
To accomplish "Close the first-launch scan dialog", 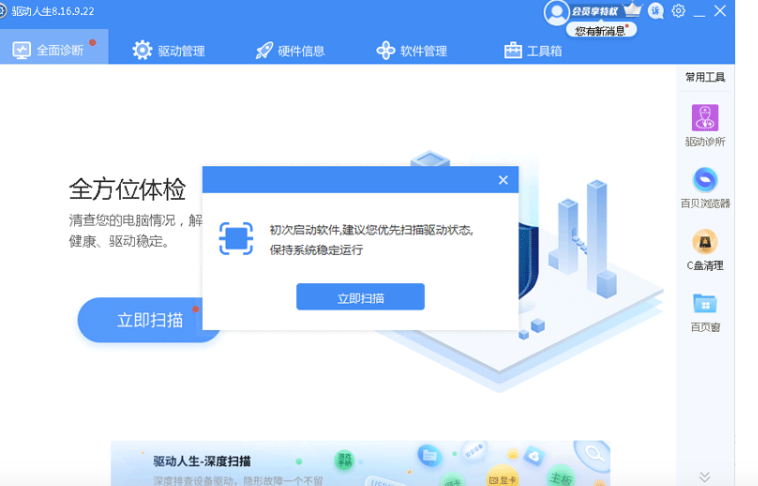I will (x=503, y=180).
